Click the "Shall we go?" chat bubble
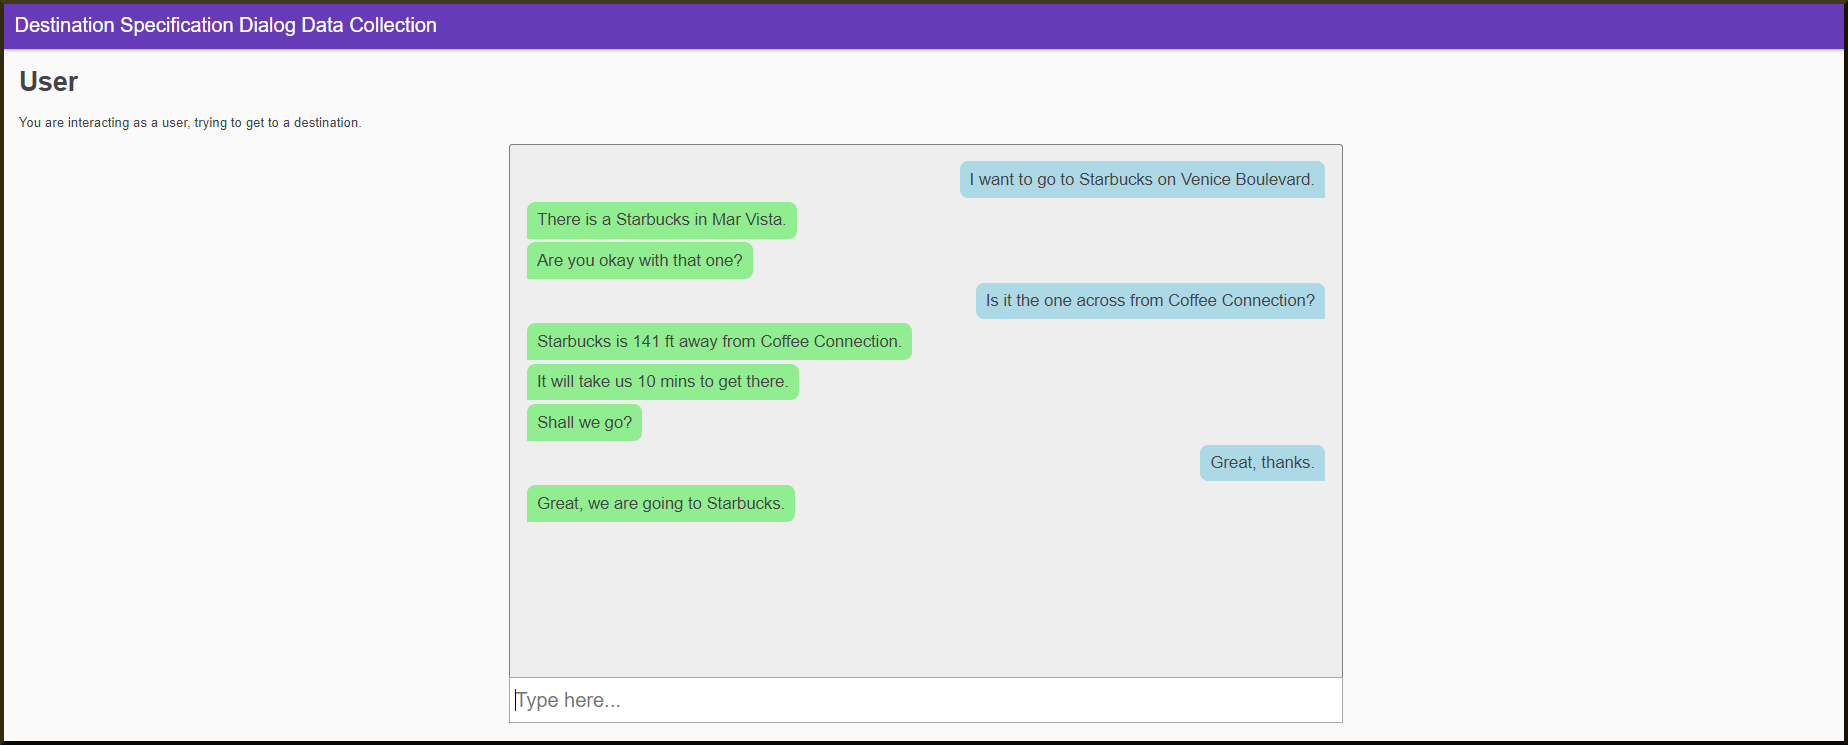 [584, 423]
